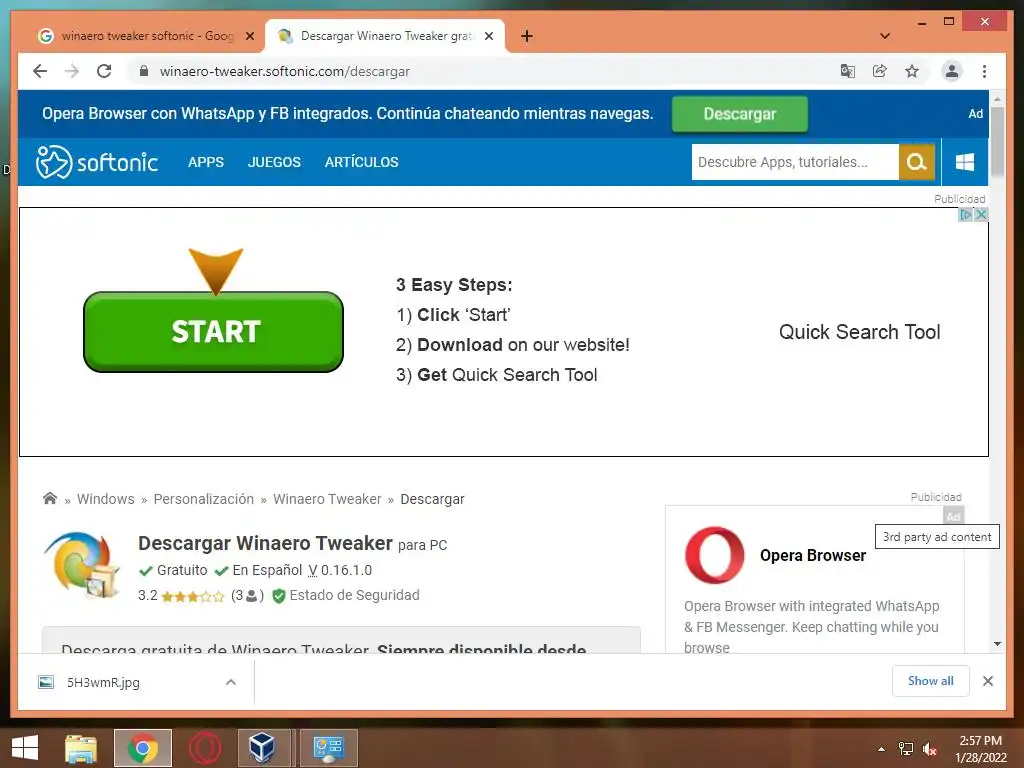
Task: Open the Winaero Tweaker breadcrumb link
Action: (327, 499)
